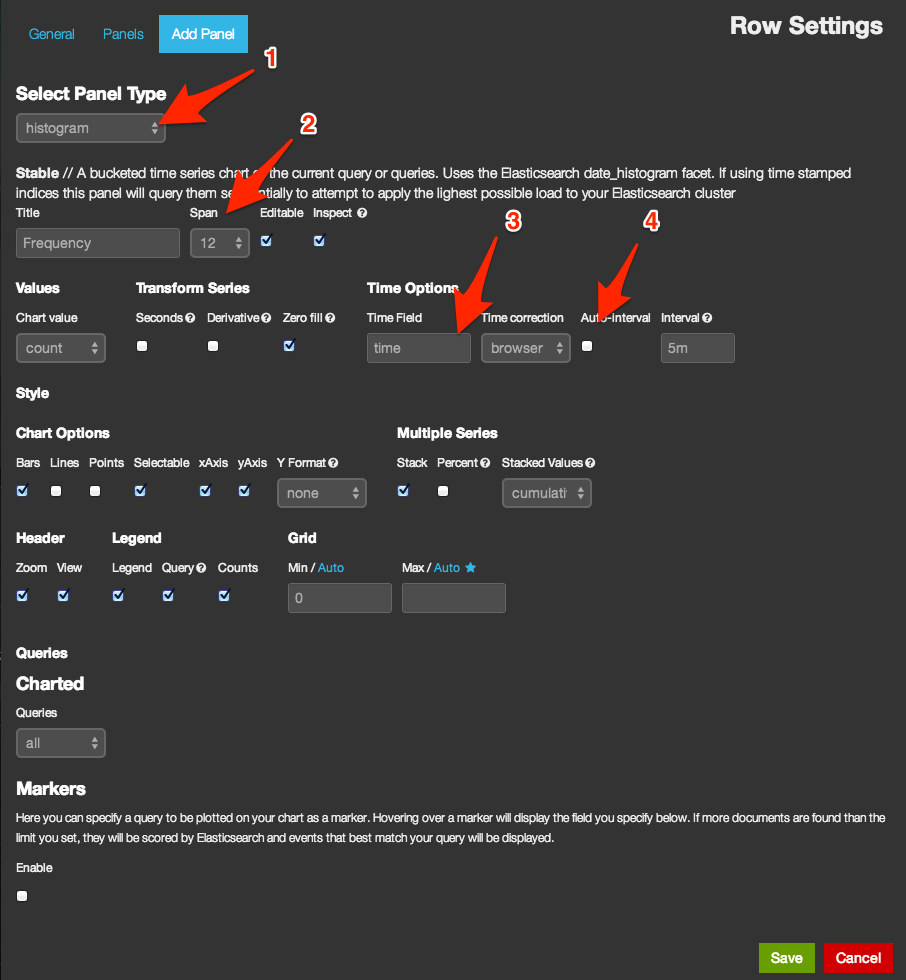906x980 pixels.
Task: Uncheck the Legend checkbox
Action: pyautogui.click(x=118, y=596)
